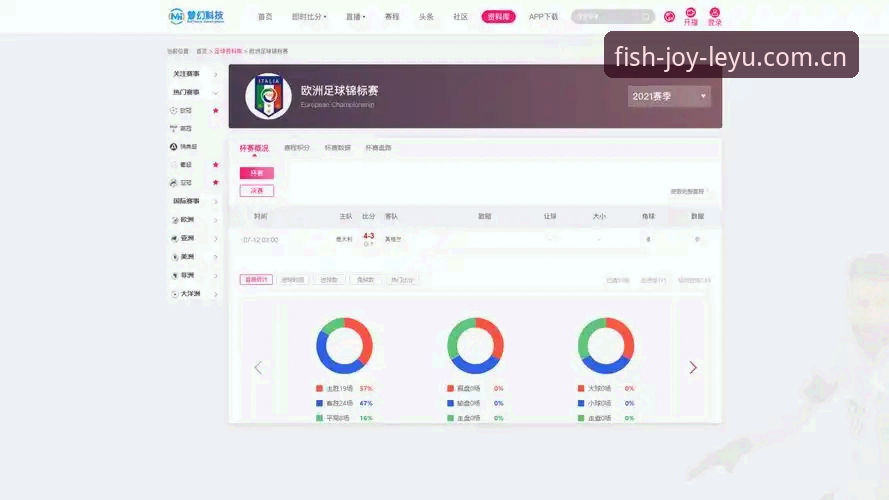Switch to the 杯赛盘路 tab
The width and height of the screenshot is (889, 500).
point(378,148)
